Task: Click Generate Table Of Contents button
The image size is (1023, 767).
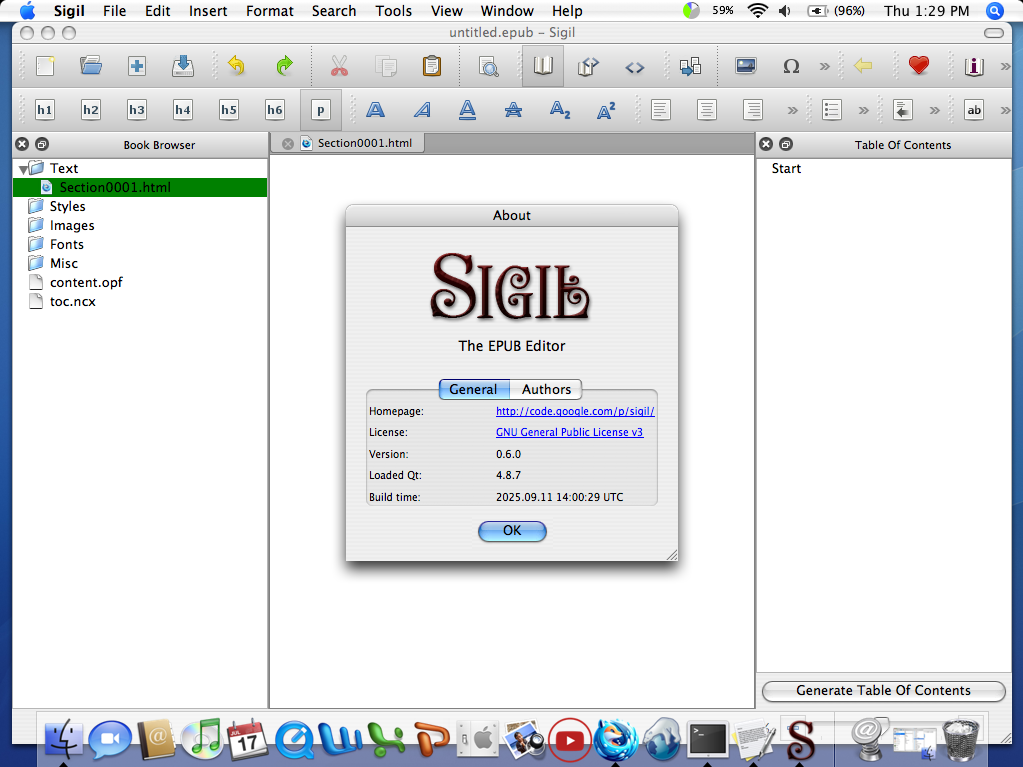Action: (883, 691)
